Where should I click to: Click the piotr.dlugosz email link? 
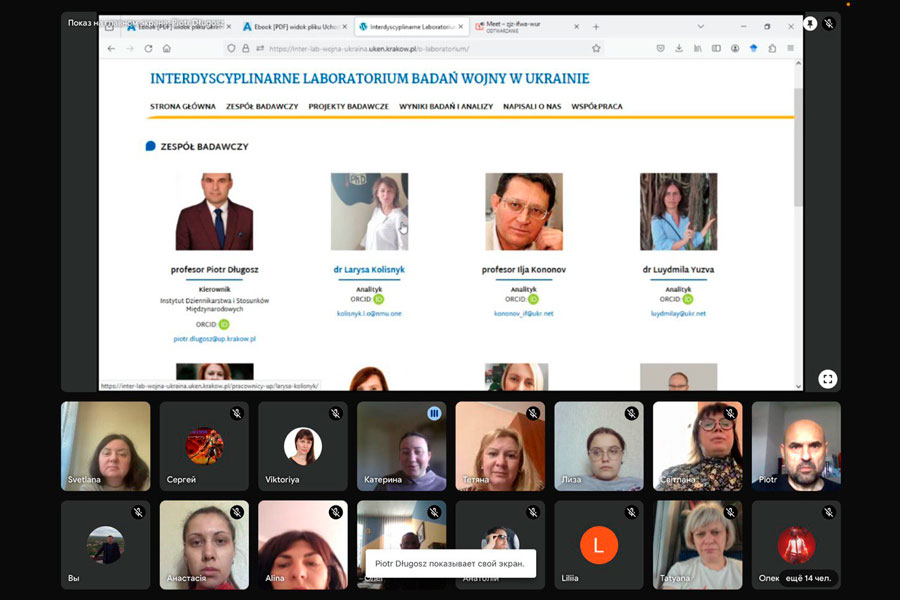click(x=215, y=339)
